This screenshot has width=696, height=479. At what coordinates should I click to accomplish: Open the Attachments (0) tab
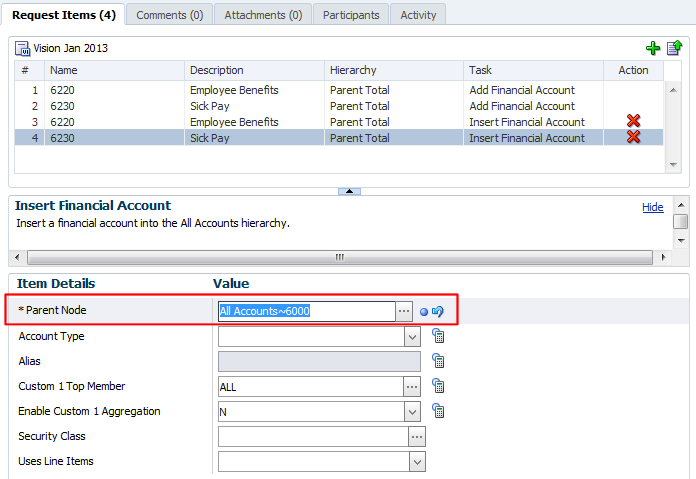263,15
